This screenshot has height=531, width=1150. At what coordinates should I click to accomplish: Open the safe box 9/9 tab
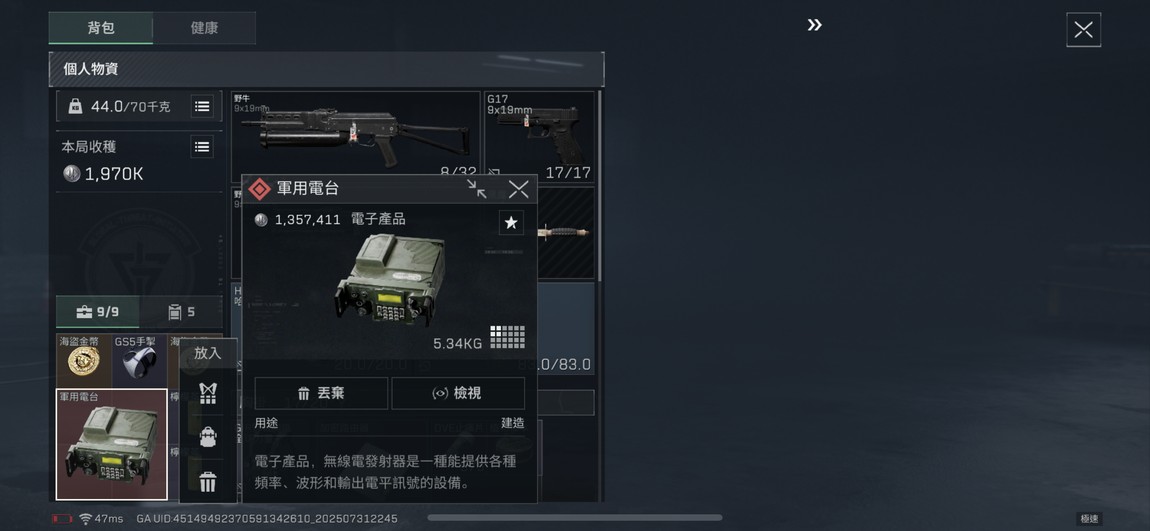tap(98, 312)
